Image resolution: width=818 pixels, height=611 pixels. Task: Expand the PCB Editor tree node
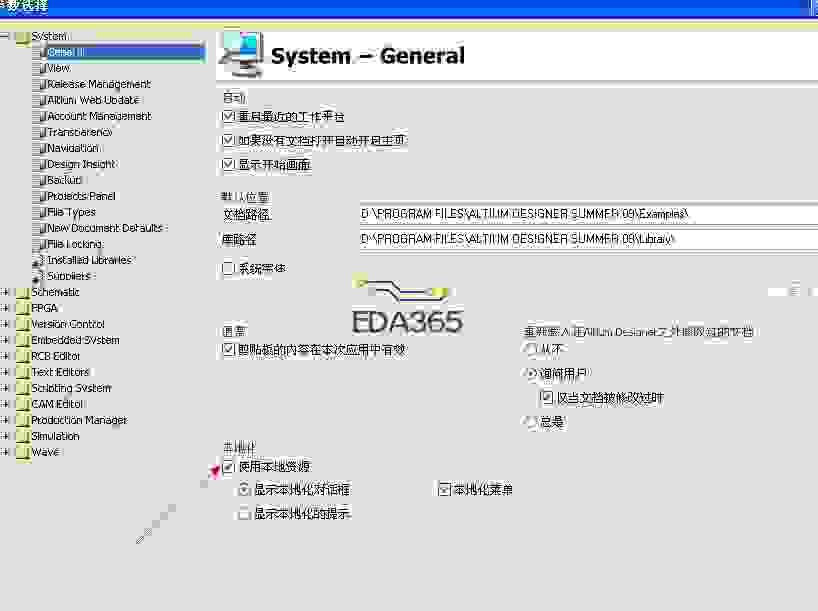pyautogui.click(x=5, y=356)
